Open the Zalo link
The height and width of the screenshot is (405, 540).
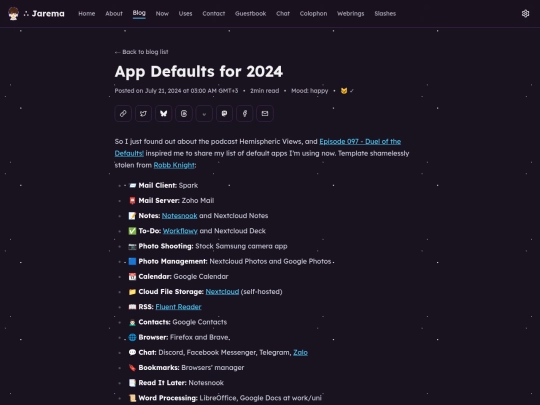[x=300, y=352]
